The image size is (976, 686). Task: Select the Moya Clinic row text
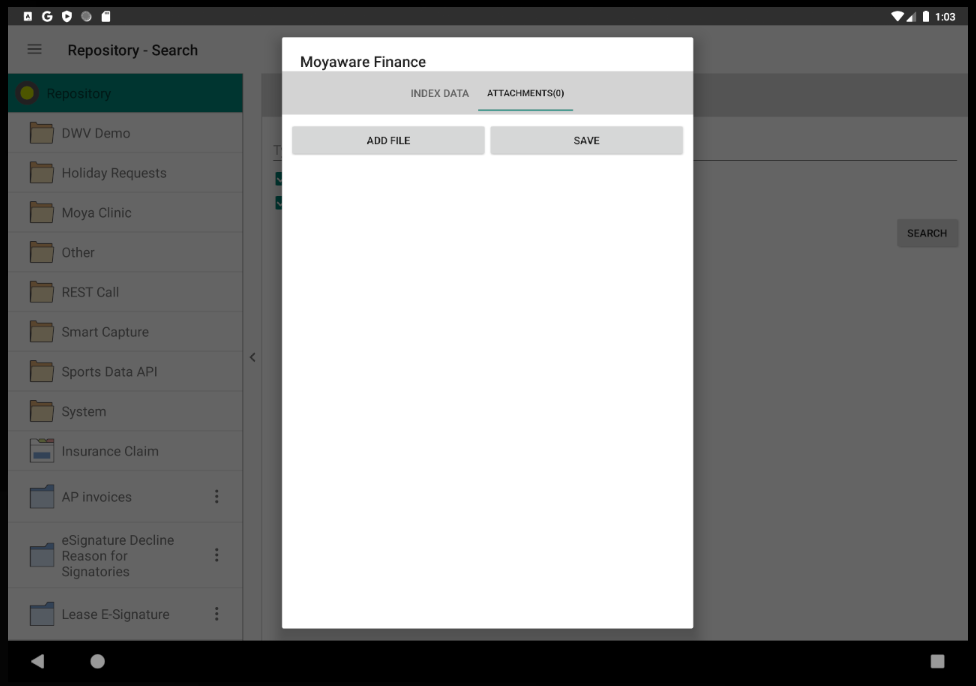click(x=96, y=213)
